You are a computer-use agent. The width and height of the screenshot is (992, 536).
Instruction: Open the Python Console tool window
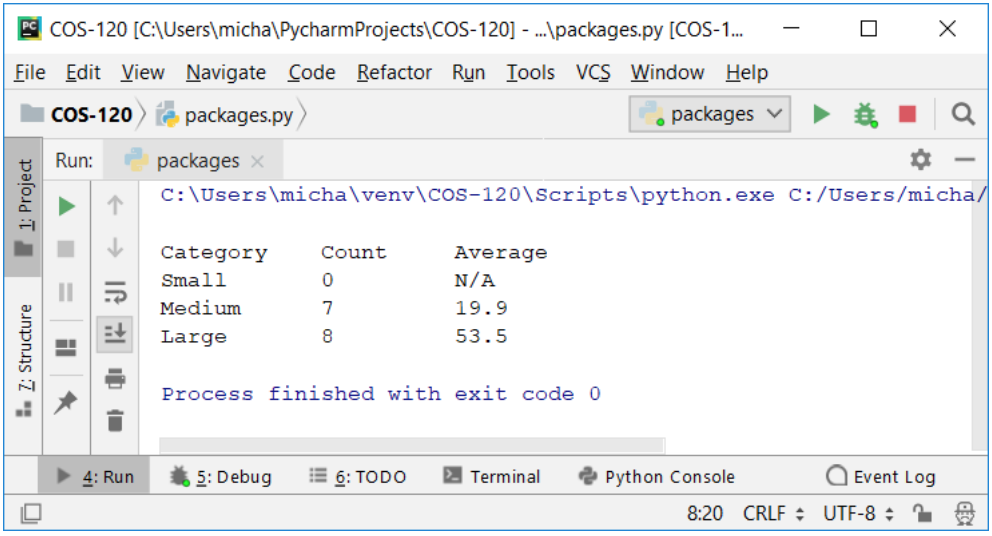tap(657, 476)
